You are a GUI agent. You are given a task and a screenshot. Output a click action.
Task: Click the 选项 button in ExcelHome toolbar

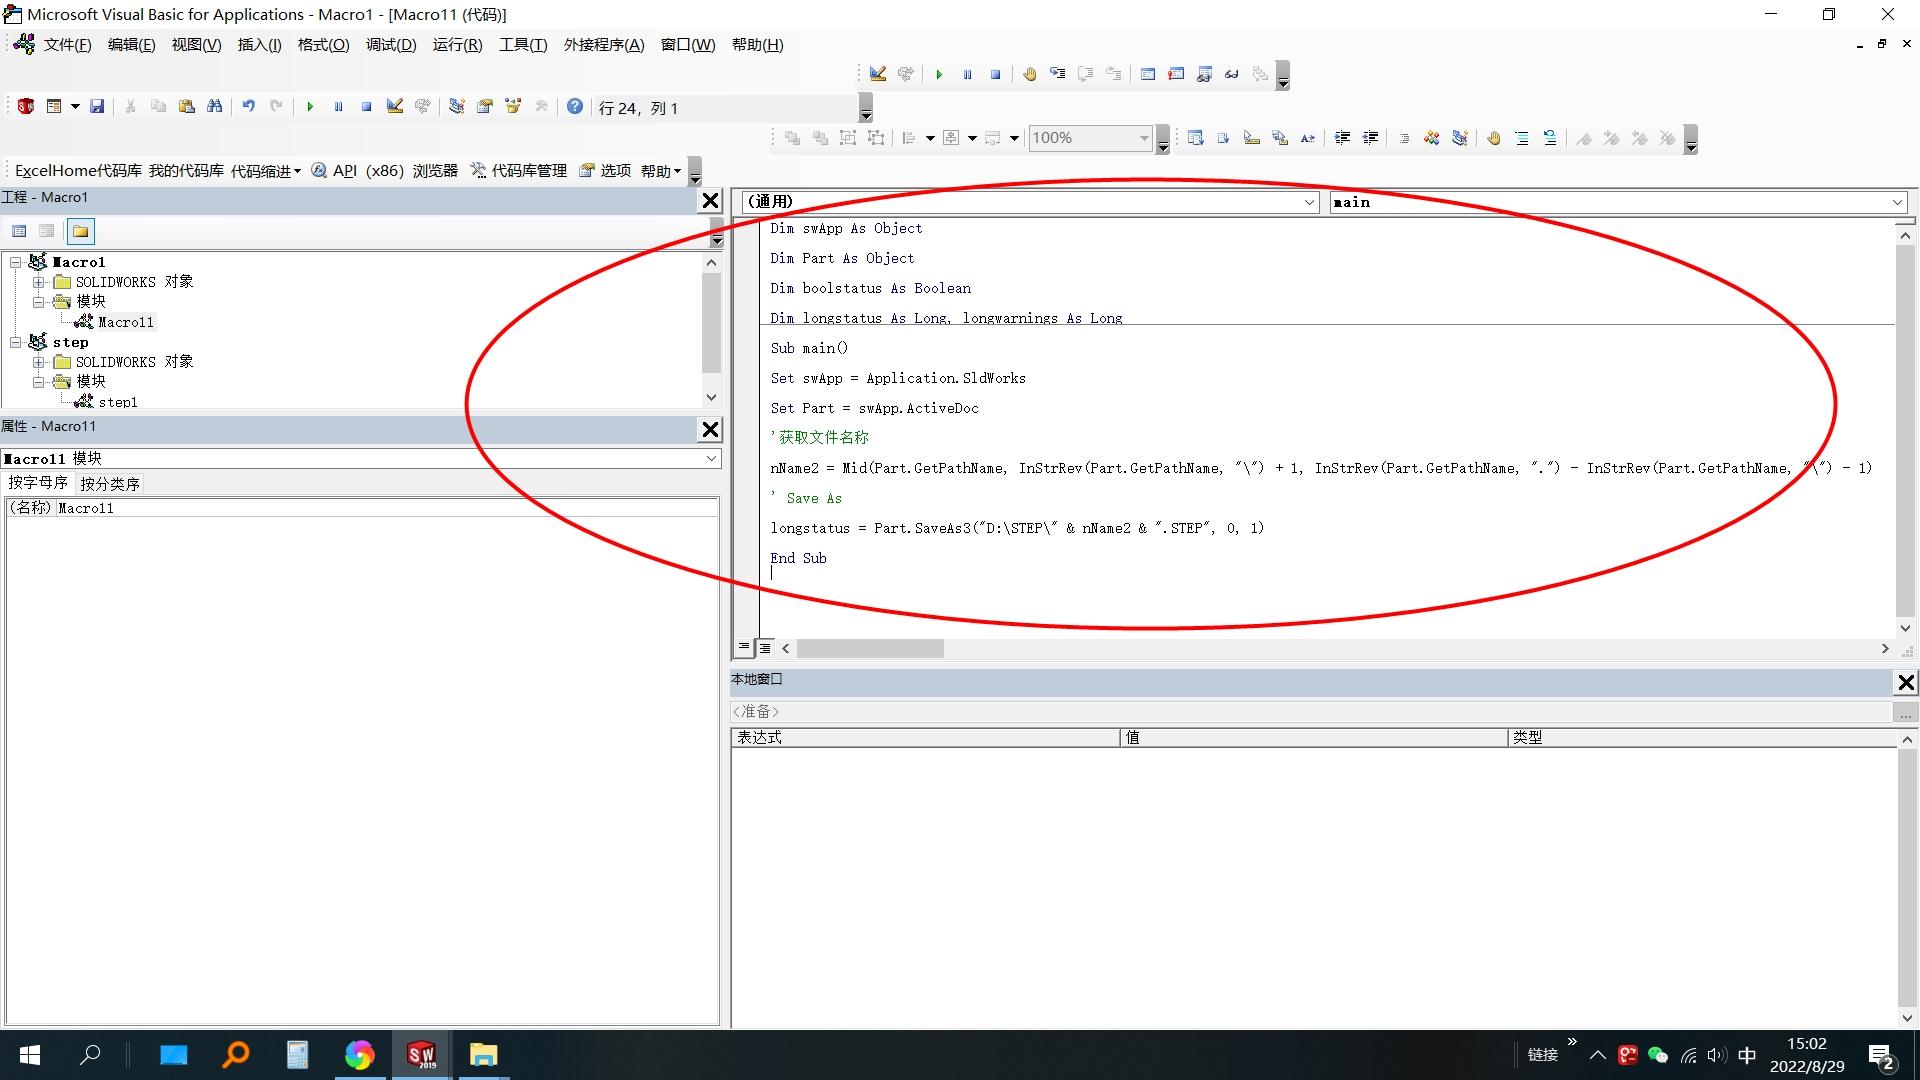click(605, 171)
